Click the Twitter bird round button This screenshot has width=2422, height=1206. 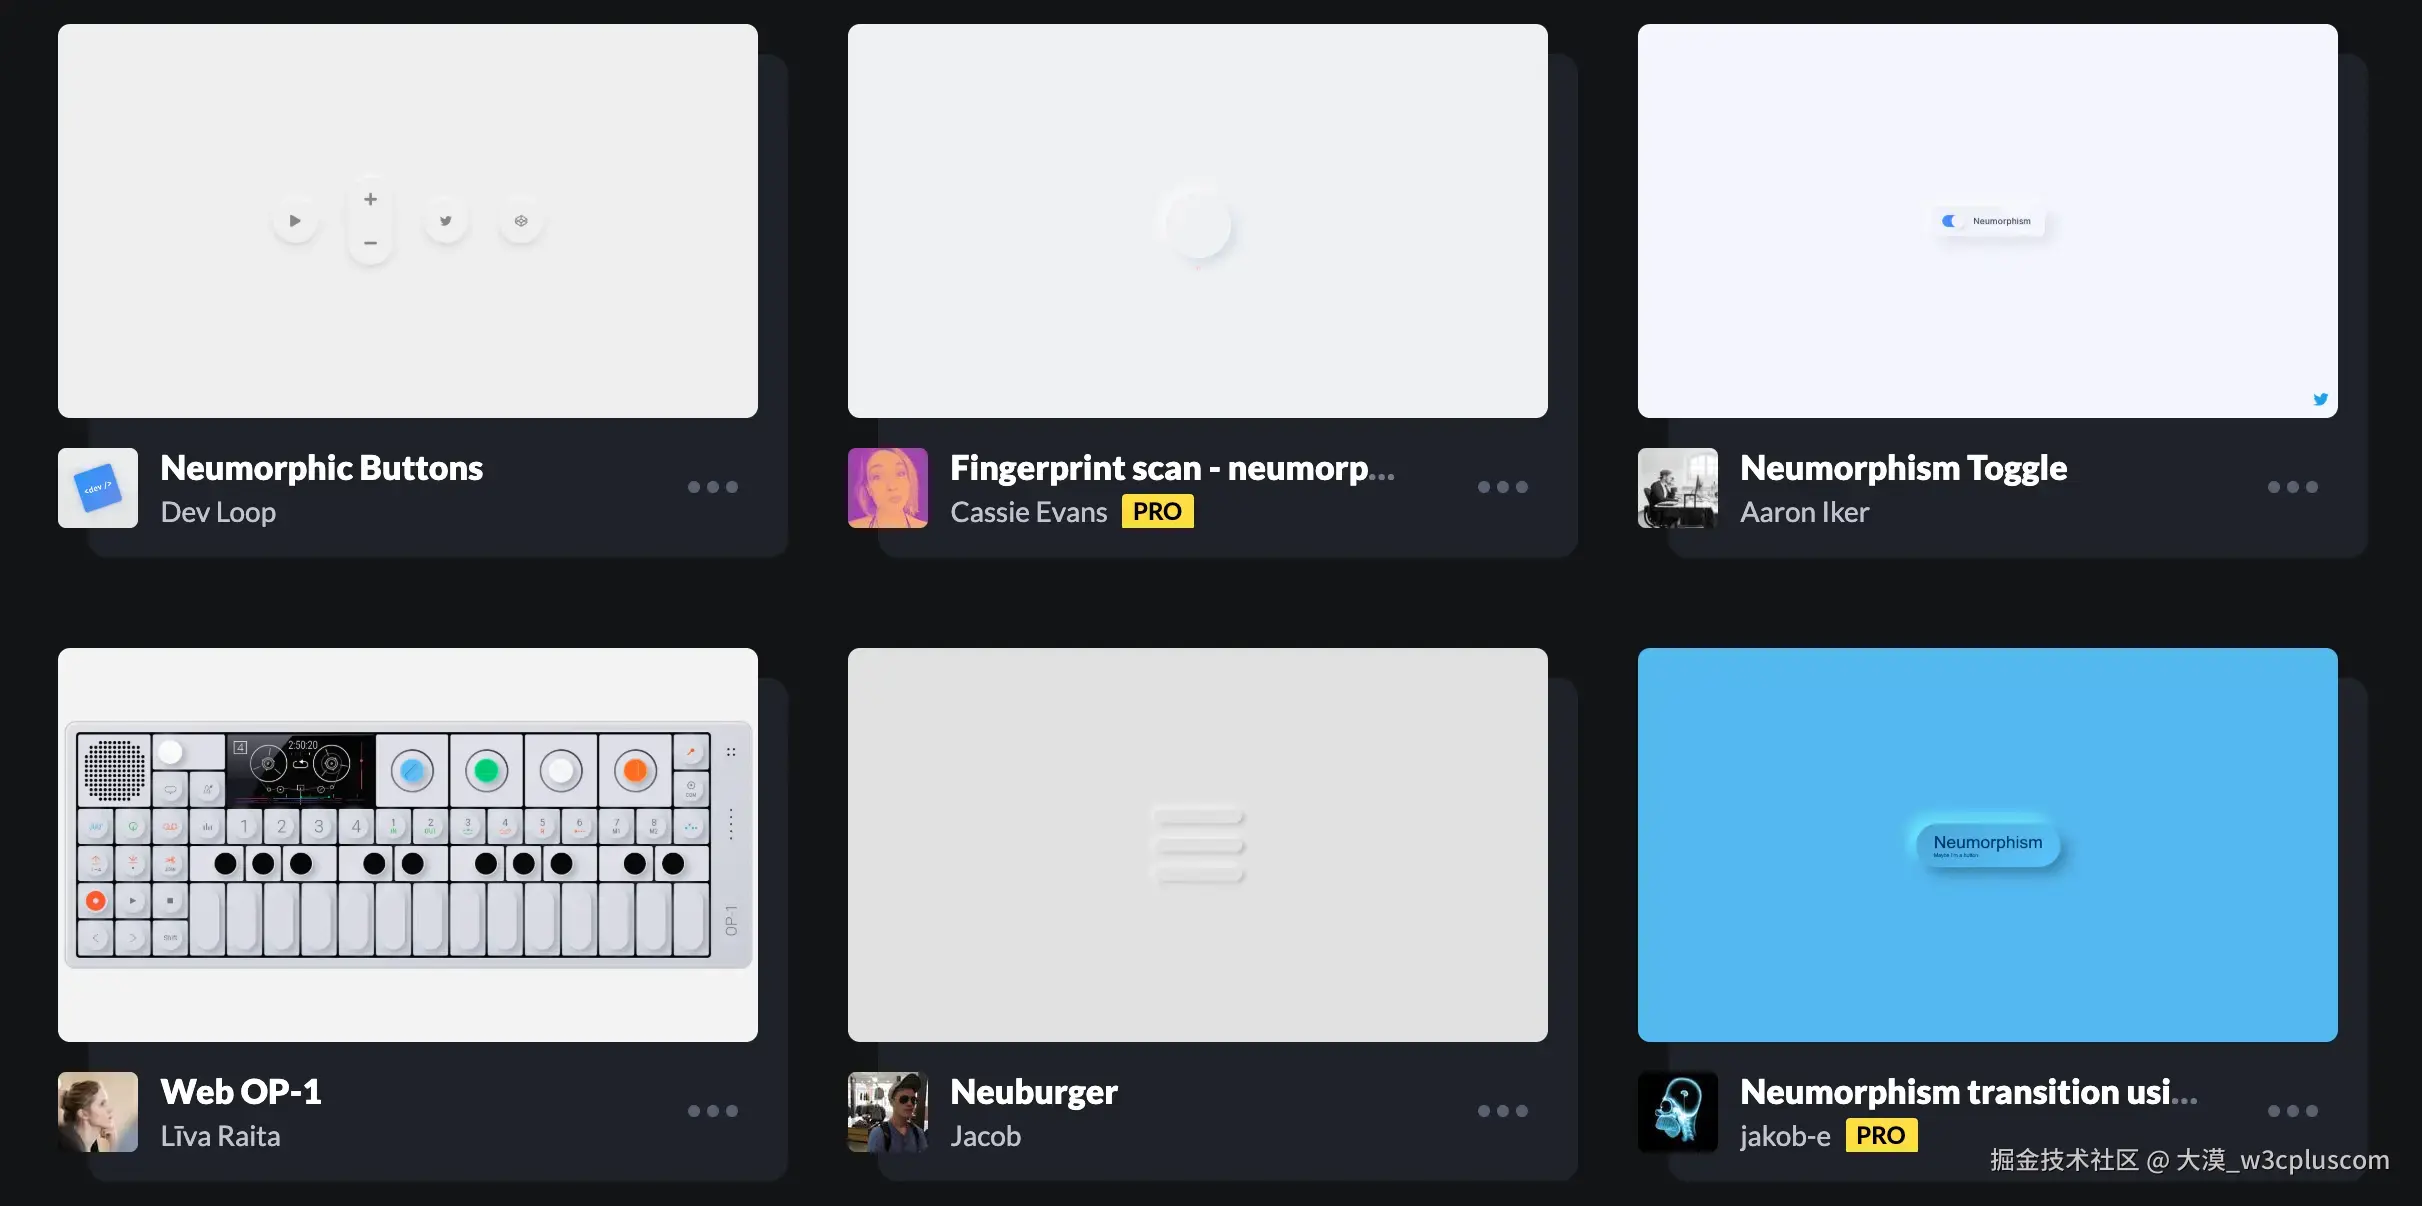click(x=446, y=221)
